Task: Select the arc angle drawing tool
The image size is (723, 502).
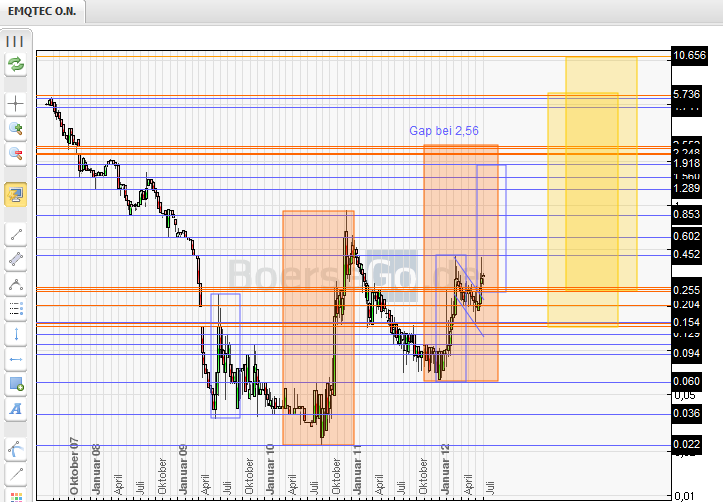Action: (16, 284)
